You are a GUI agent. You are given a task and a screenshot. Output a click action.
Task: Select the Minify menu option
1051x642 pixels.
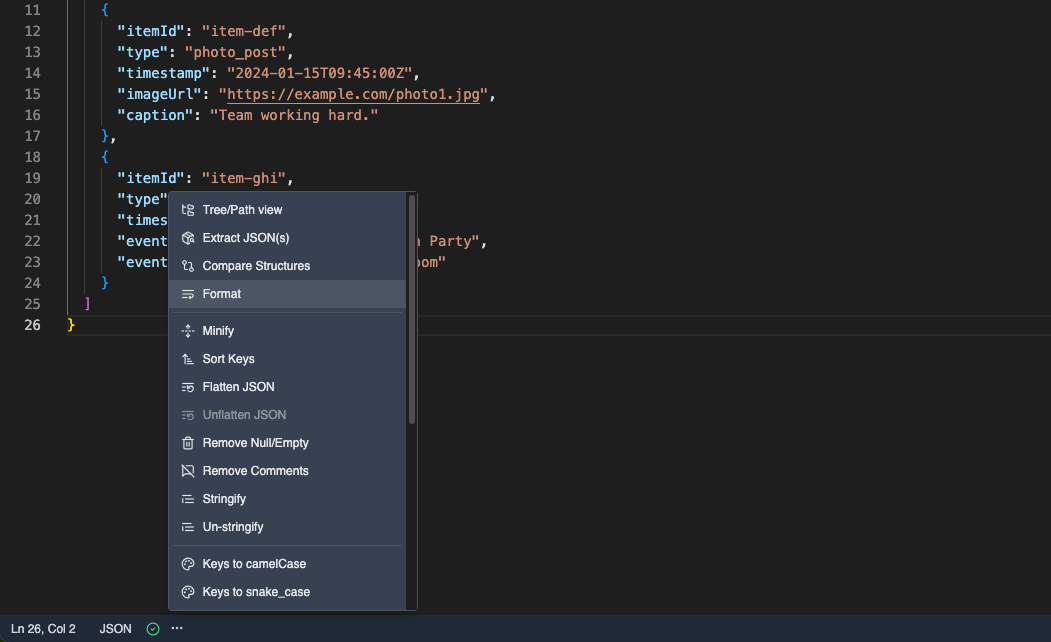point(289,331)
